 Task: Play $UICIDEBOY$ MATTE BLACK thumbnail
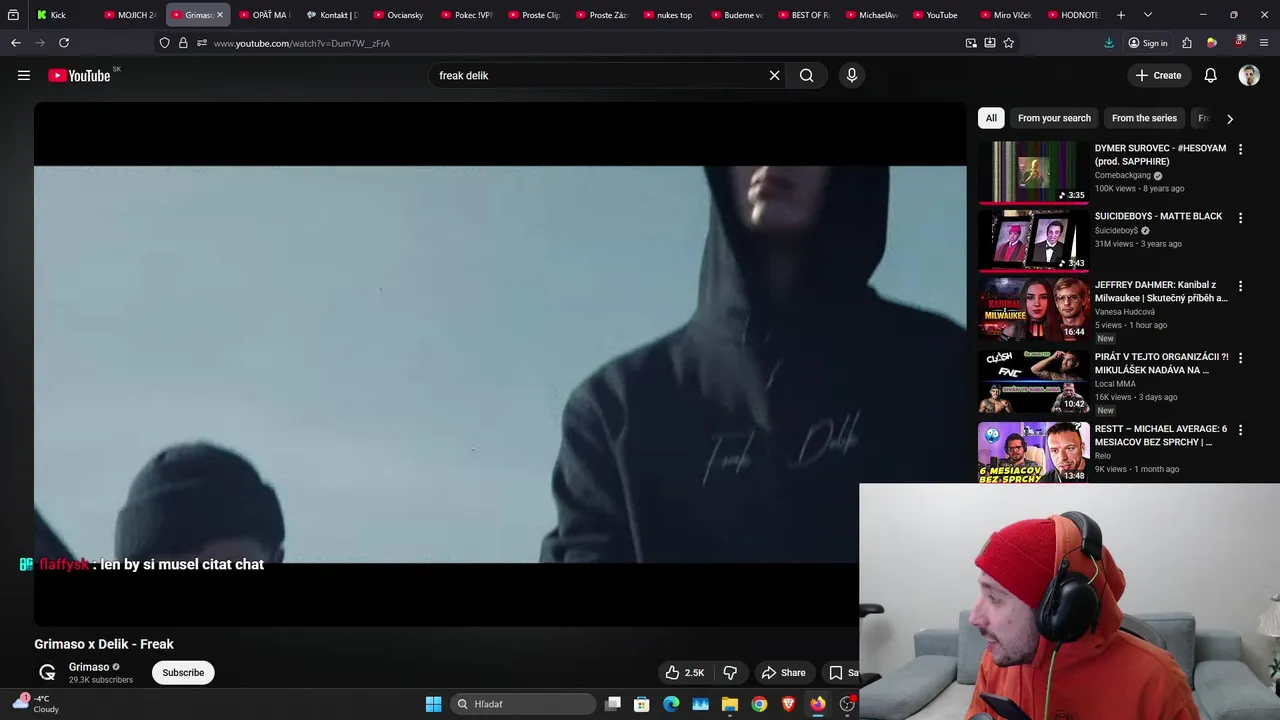point(1033,240)
